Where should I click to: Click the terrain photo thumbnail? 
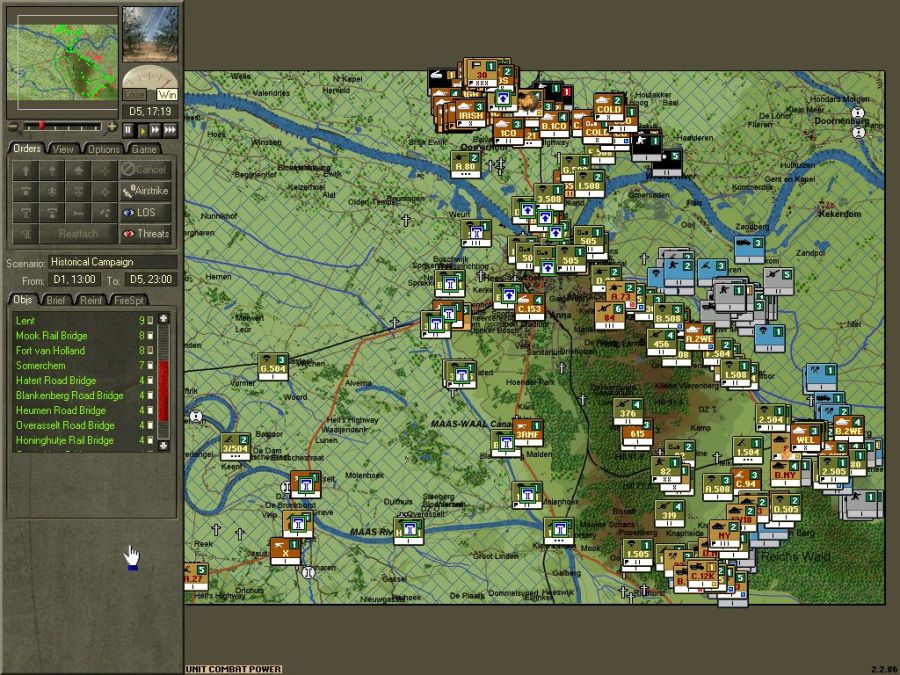pyautogui.click(x=150, y=34)
